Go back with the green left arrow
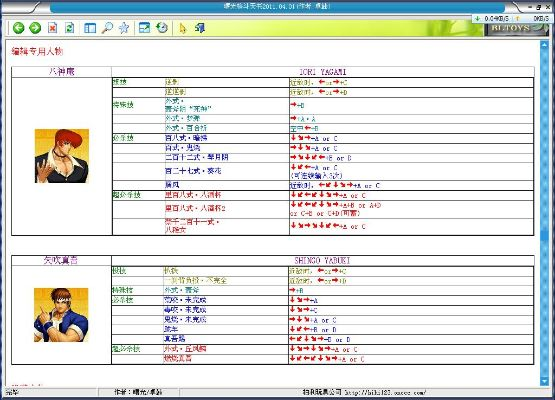555x400 pixels. coord(18,28)
